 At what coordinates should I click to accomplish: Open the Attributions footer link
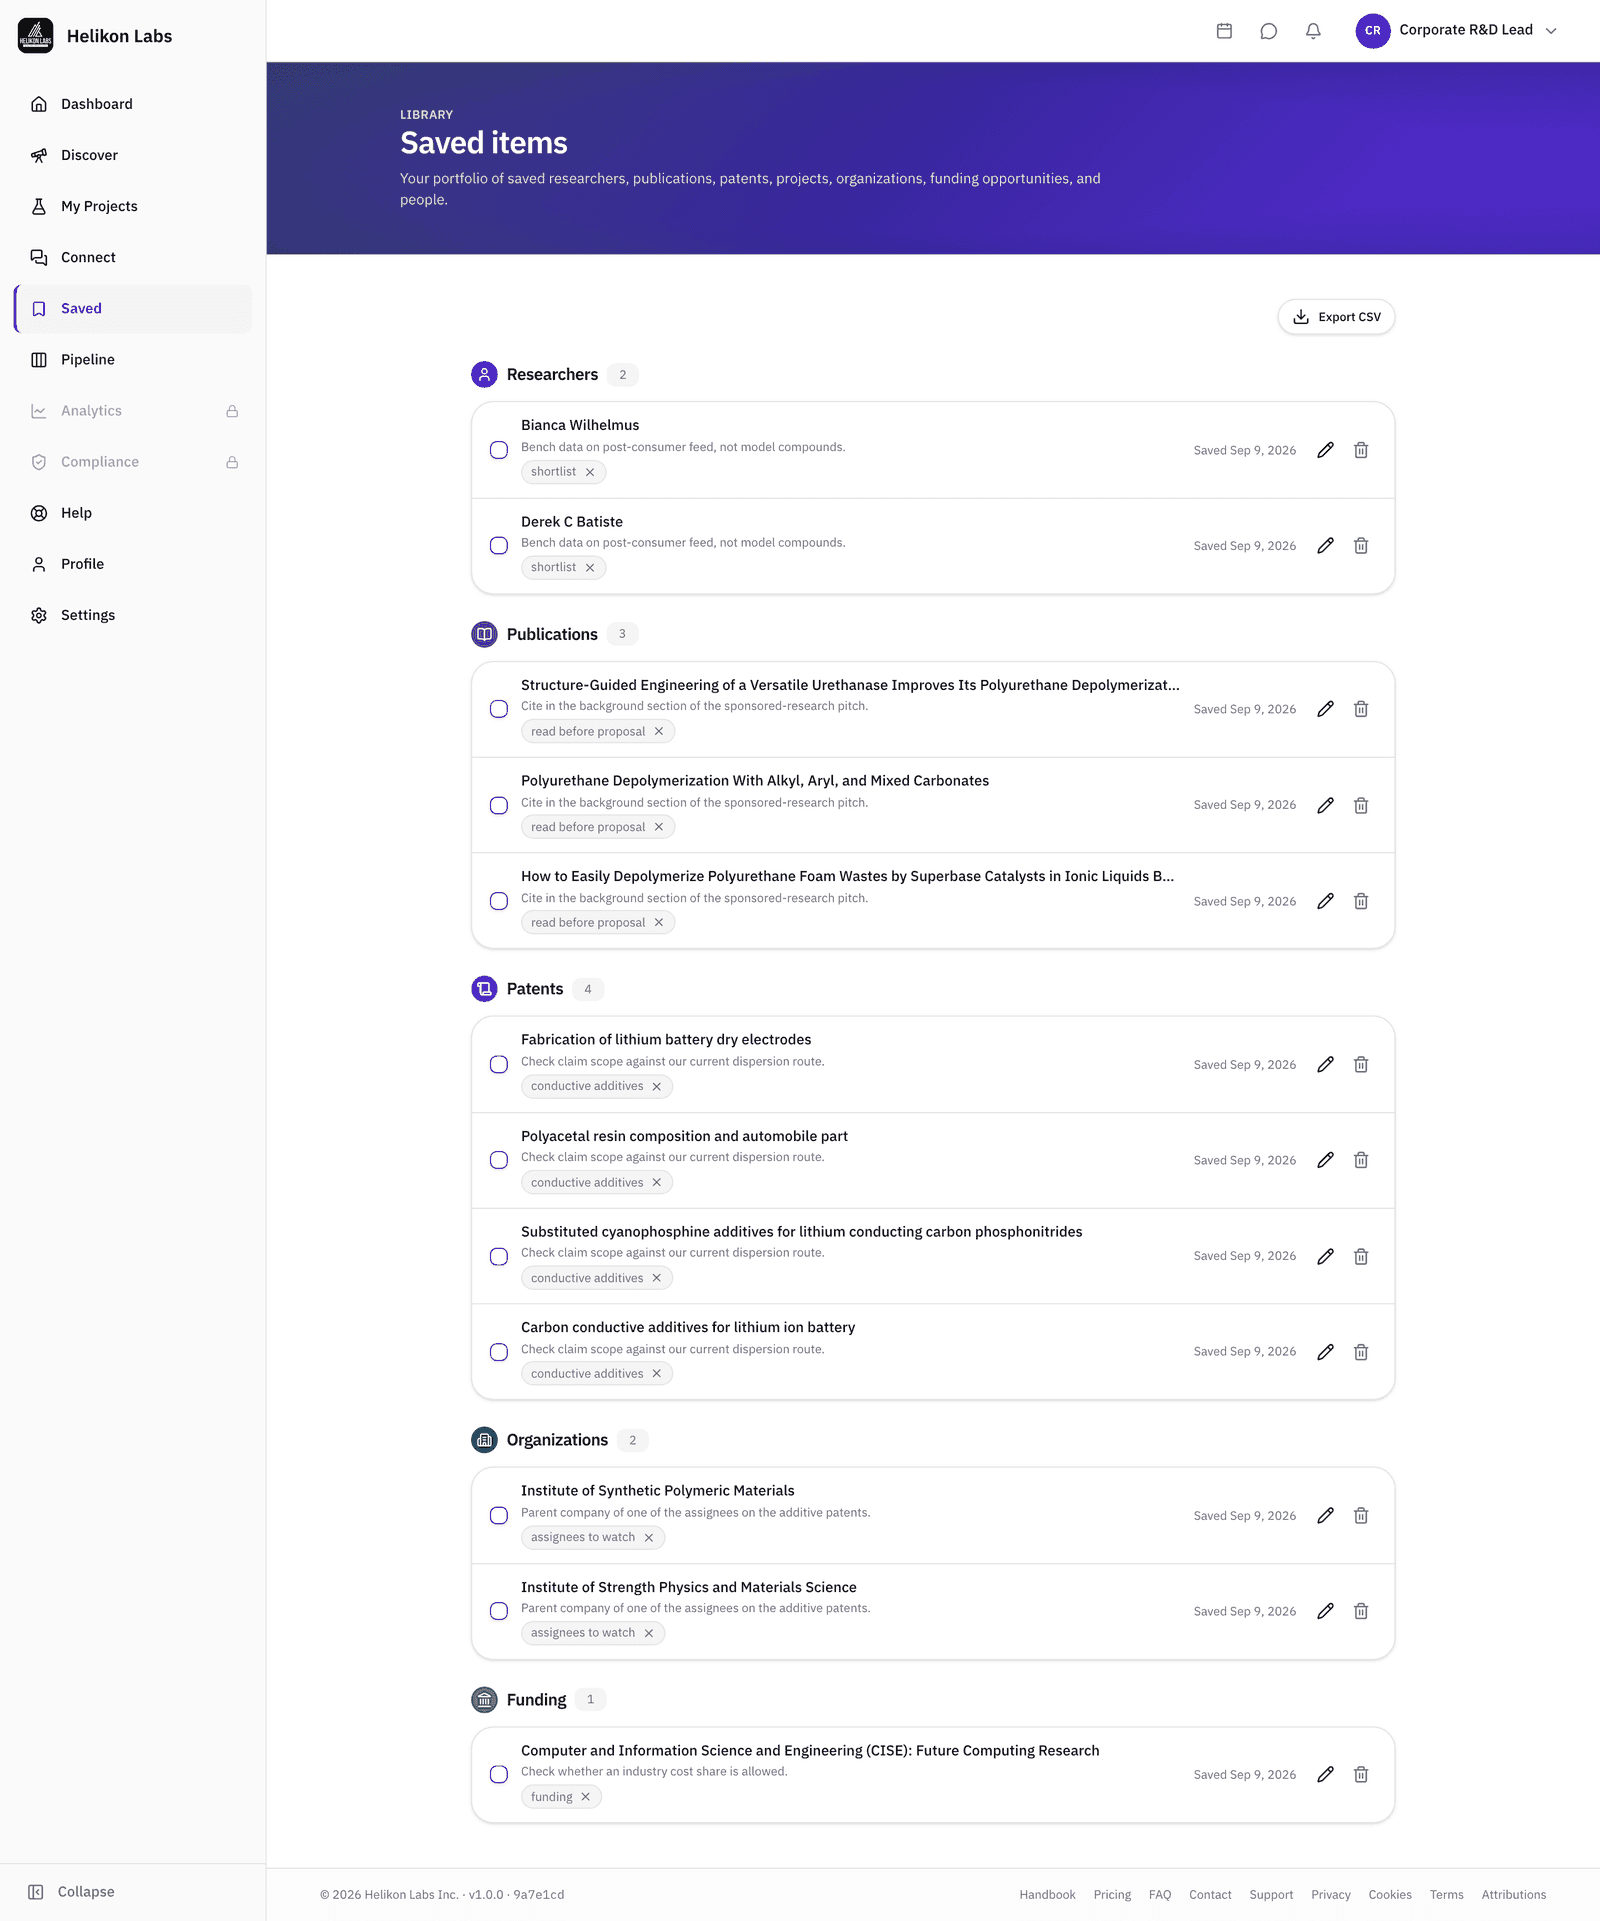1513,1895
